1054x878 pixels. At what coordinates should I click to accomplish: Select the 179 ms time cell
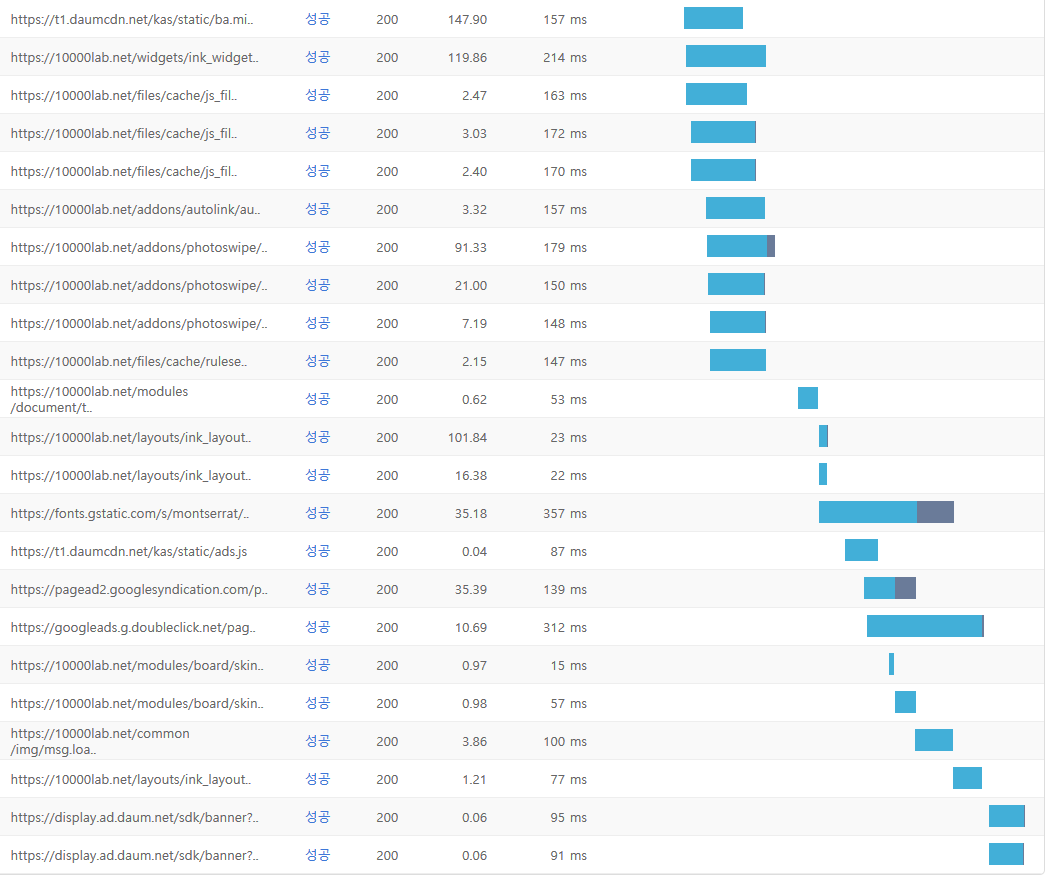point(565,247)
